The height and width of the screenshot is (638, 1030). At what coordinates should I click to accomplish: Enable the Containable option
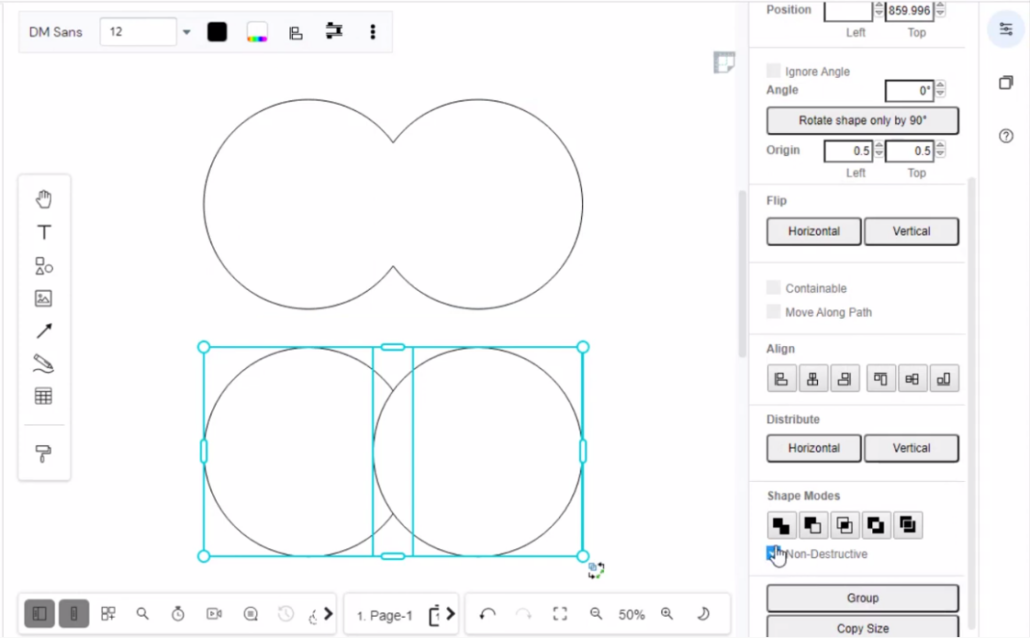point(772,288)
